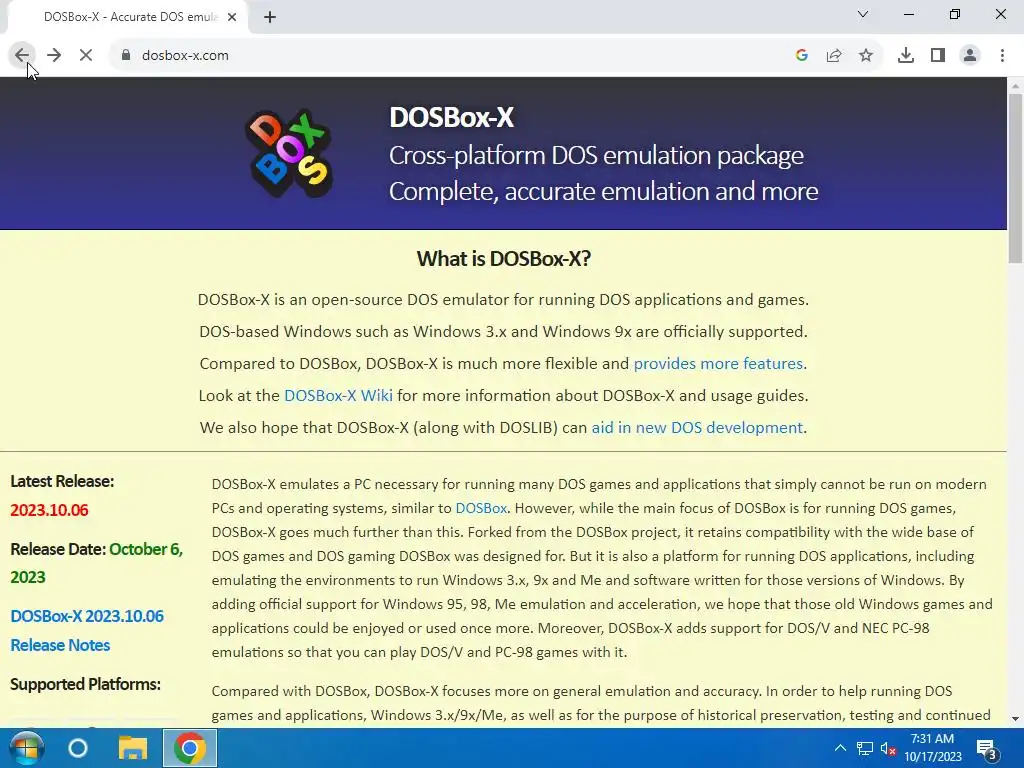
Task: Open Cortana search circle on taskbar
Action: pos(78,748)
